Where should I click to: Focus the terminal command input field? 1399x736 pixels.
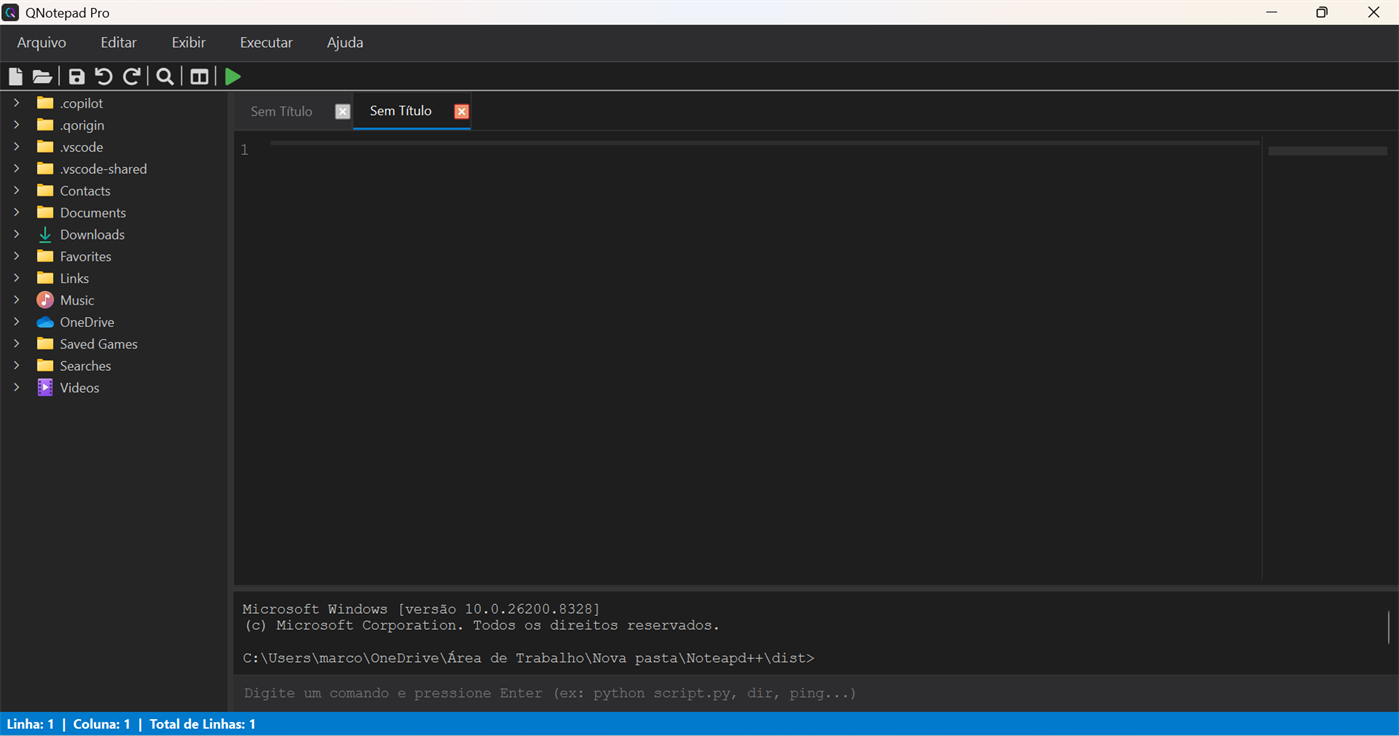[x=815, y=693]
